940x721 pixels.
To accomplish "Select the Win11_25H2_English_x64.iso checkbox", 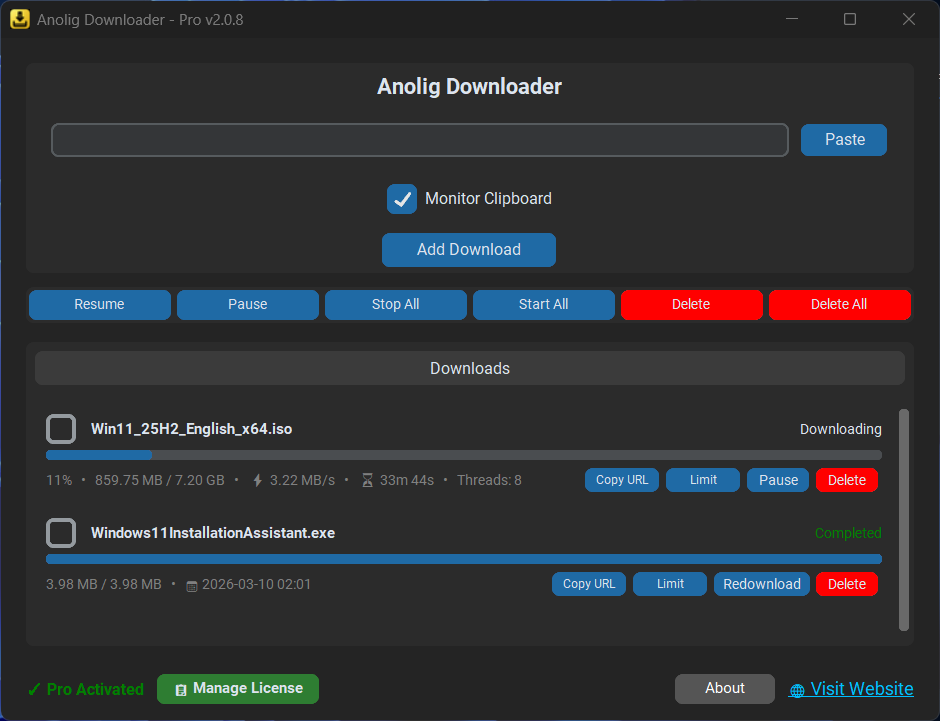I will point(60,428).
